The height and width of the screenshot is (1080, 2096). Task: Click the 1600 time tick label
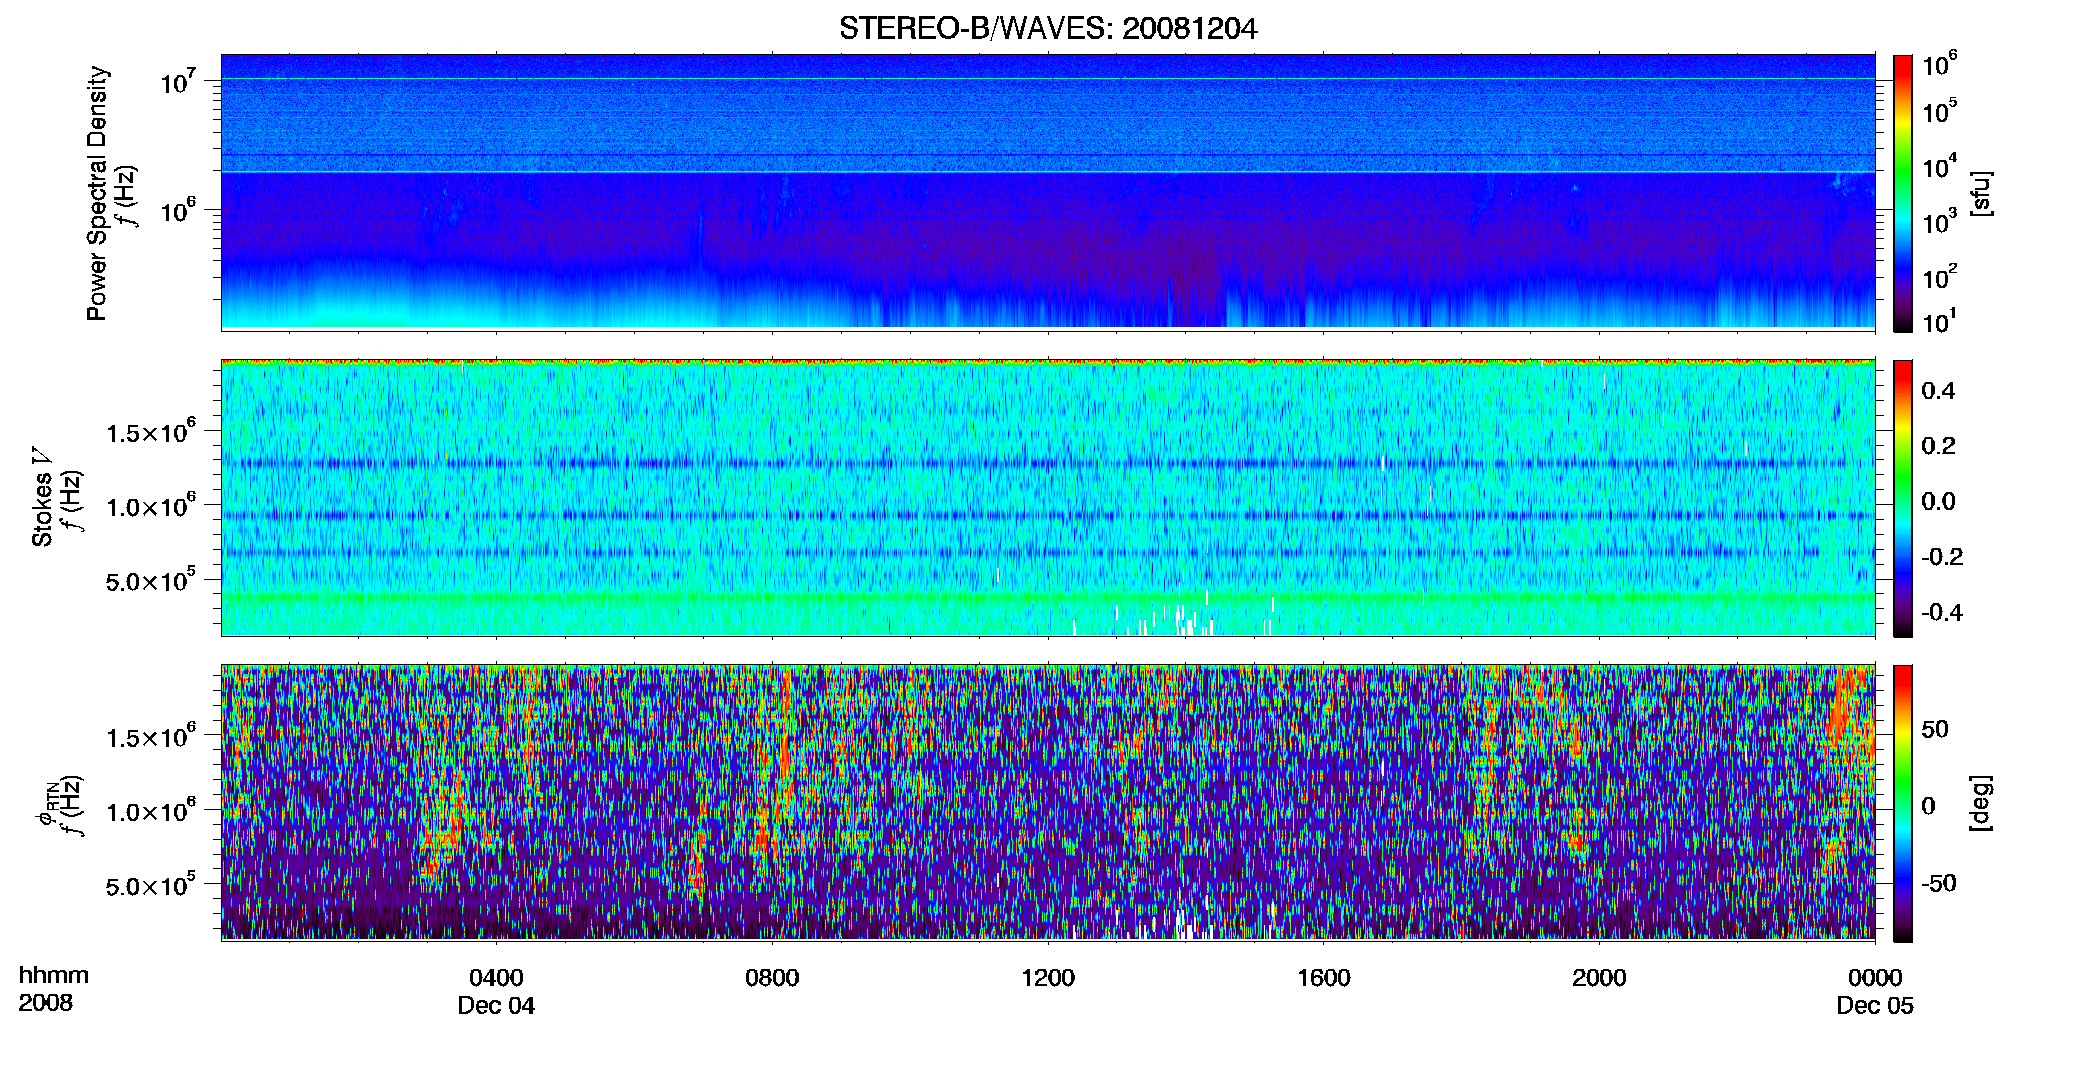tap(1324, 978)
